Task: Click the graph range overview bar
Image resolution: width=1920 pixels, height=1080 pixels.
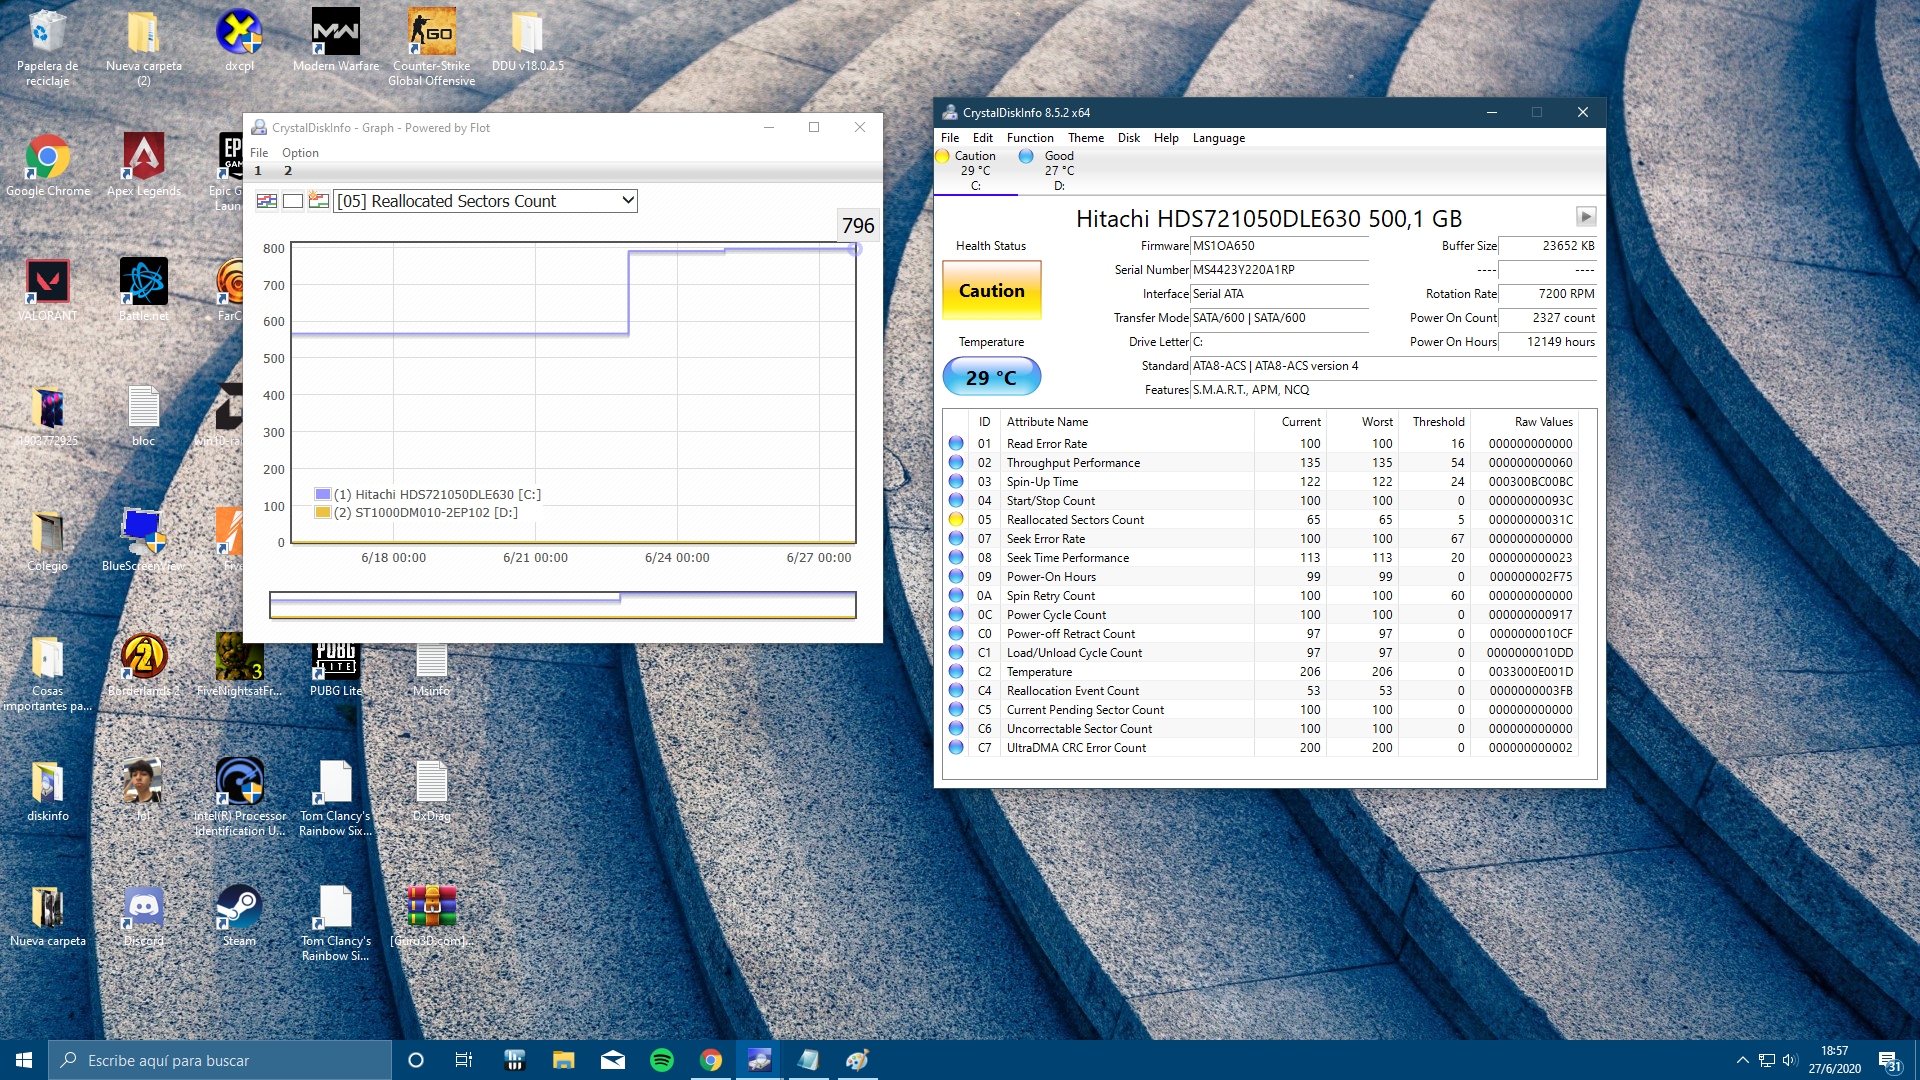Action: [x=563, y=605]
